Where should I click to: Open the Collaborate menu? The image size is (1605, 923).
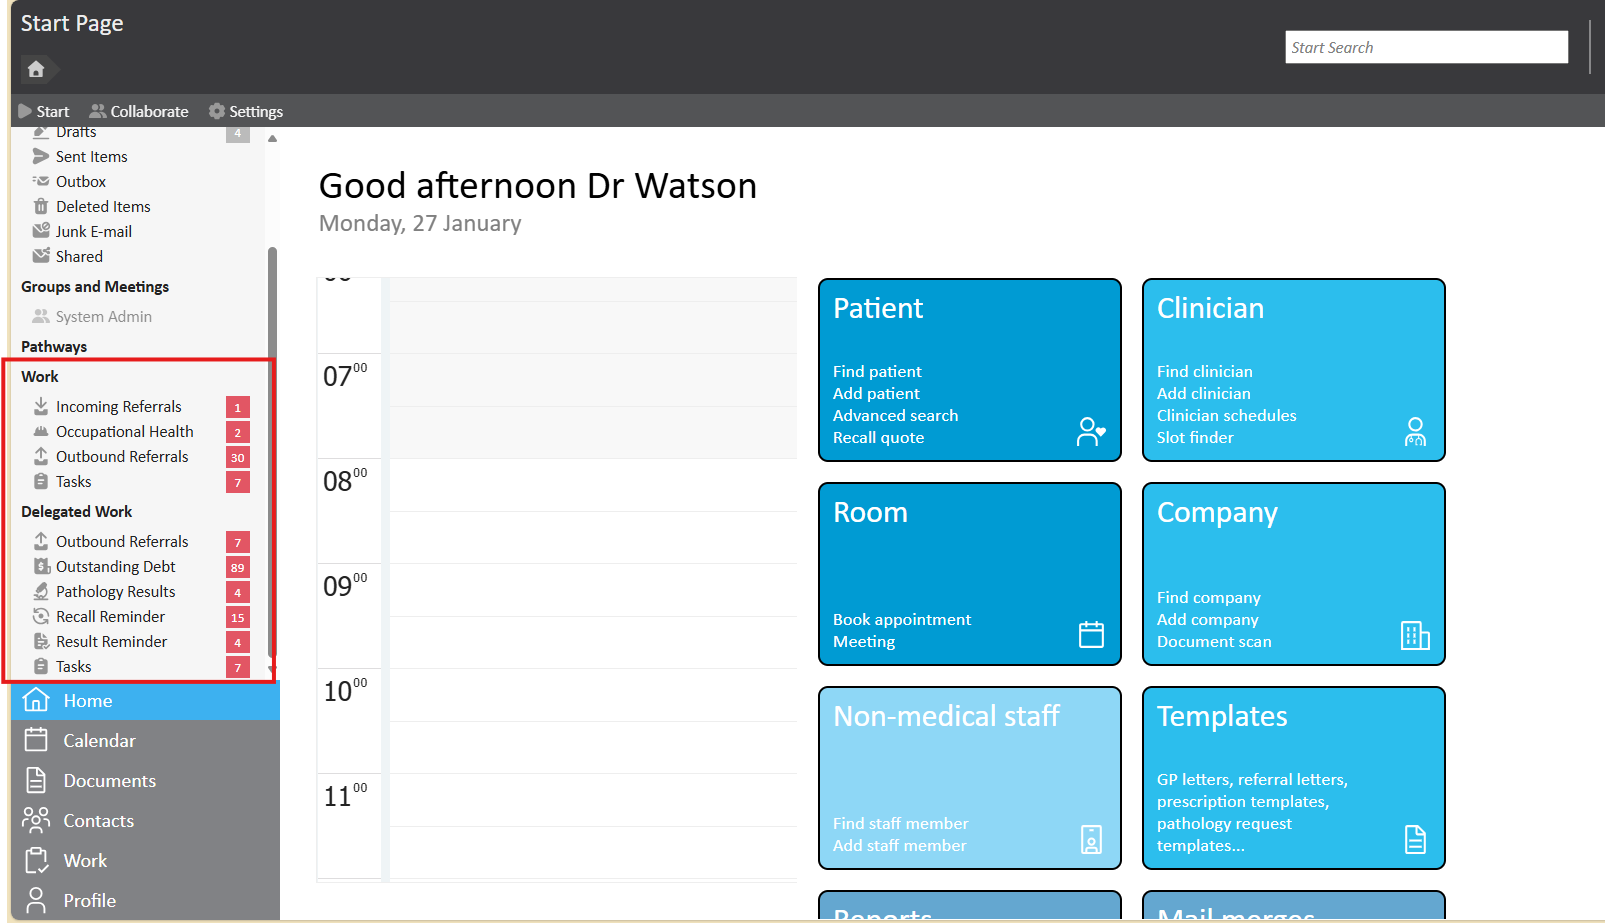coord(139,112)
